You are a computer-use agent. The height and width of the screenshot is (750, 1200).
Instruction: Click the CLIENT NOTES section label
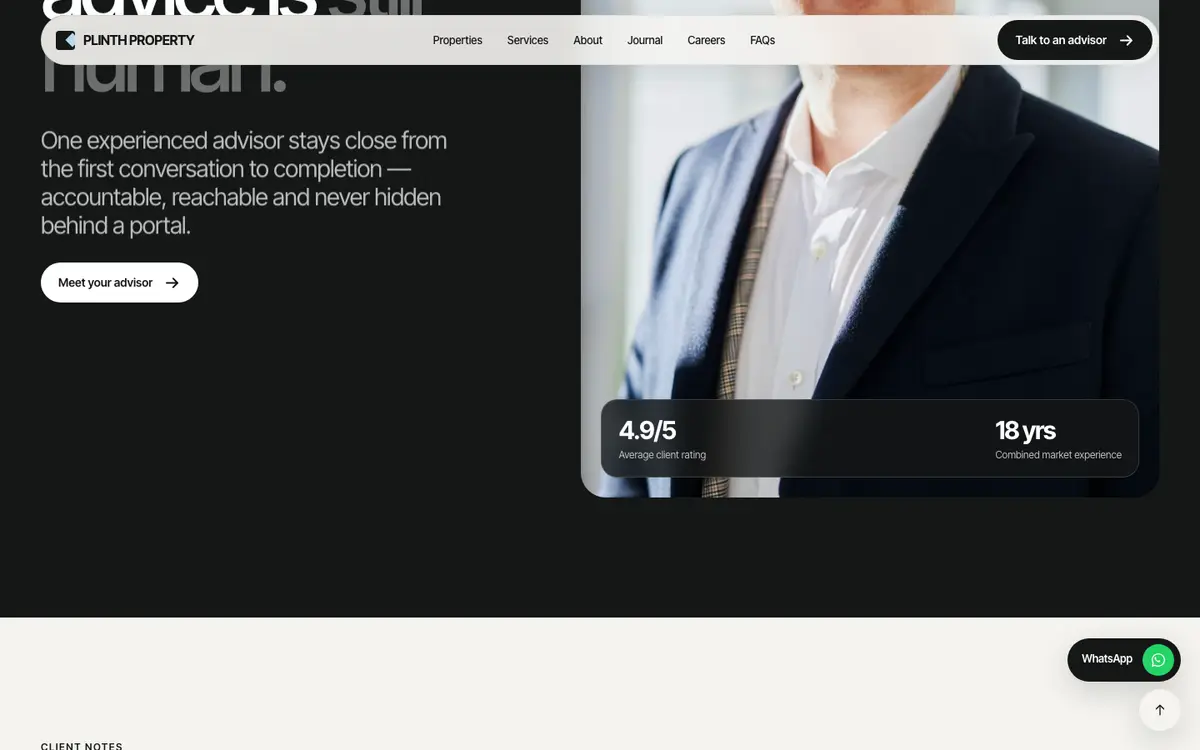click(82, 746)
